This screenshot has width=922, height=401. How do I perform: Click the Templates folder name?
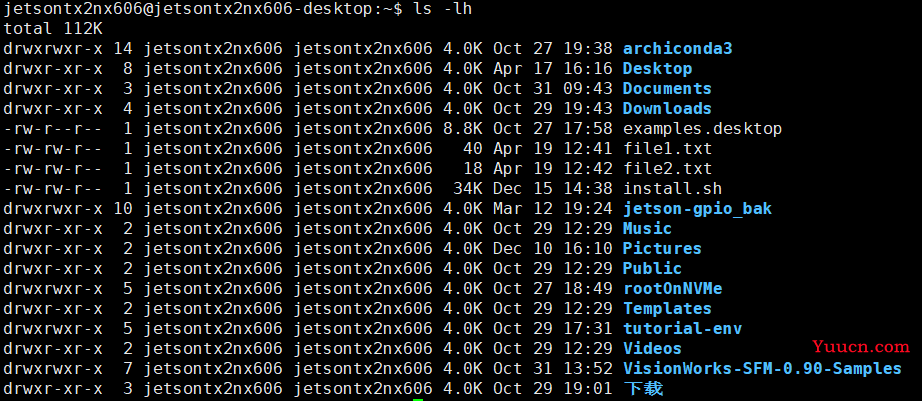667,308
